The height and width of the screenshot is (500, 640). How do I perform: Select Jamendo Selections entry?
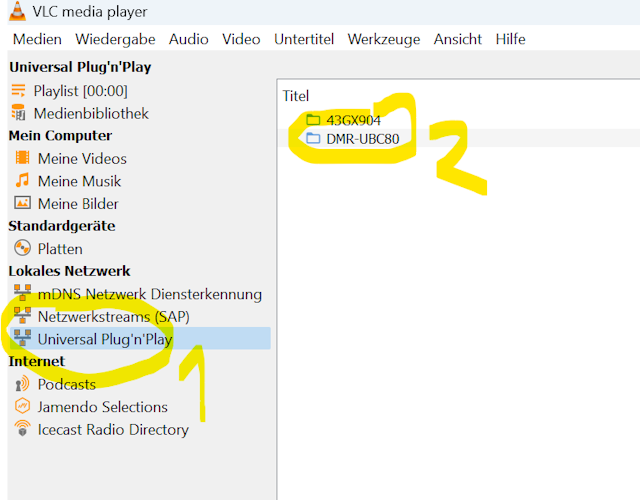pyautogui.click(x=102, y=407)
